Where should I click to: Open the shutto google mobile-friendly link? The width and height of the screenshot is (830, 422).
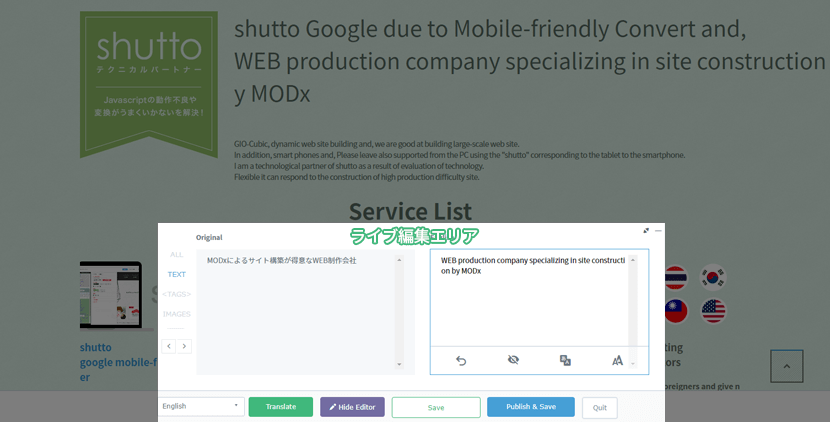pos(119,362)
